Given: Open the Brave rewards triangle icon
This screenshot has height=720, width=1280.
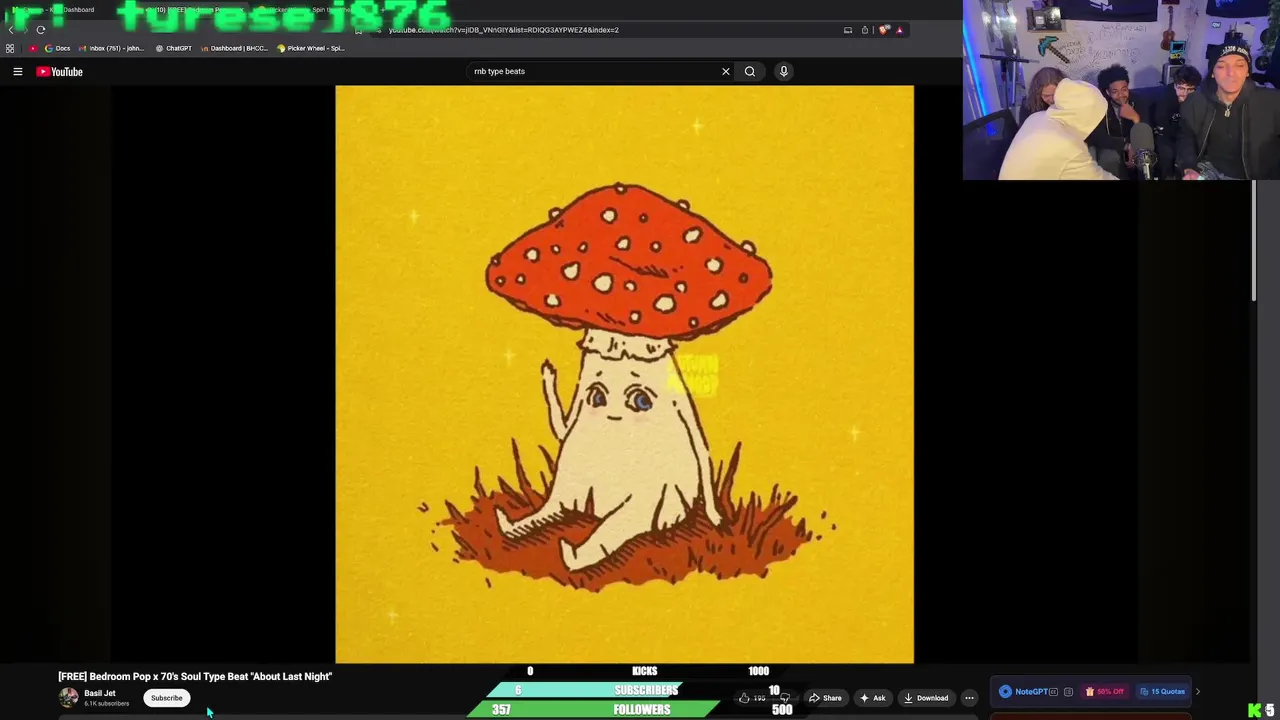Looking at the screenshot, I should click(899, 30).
